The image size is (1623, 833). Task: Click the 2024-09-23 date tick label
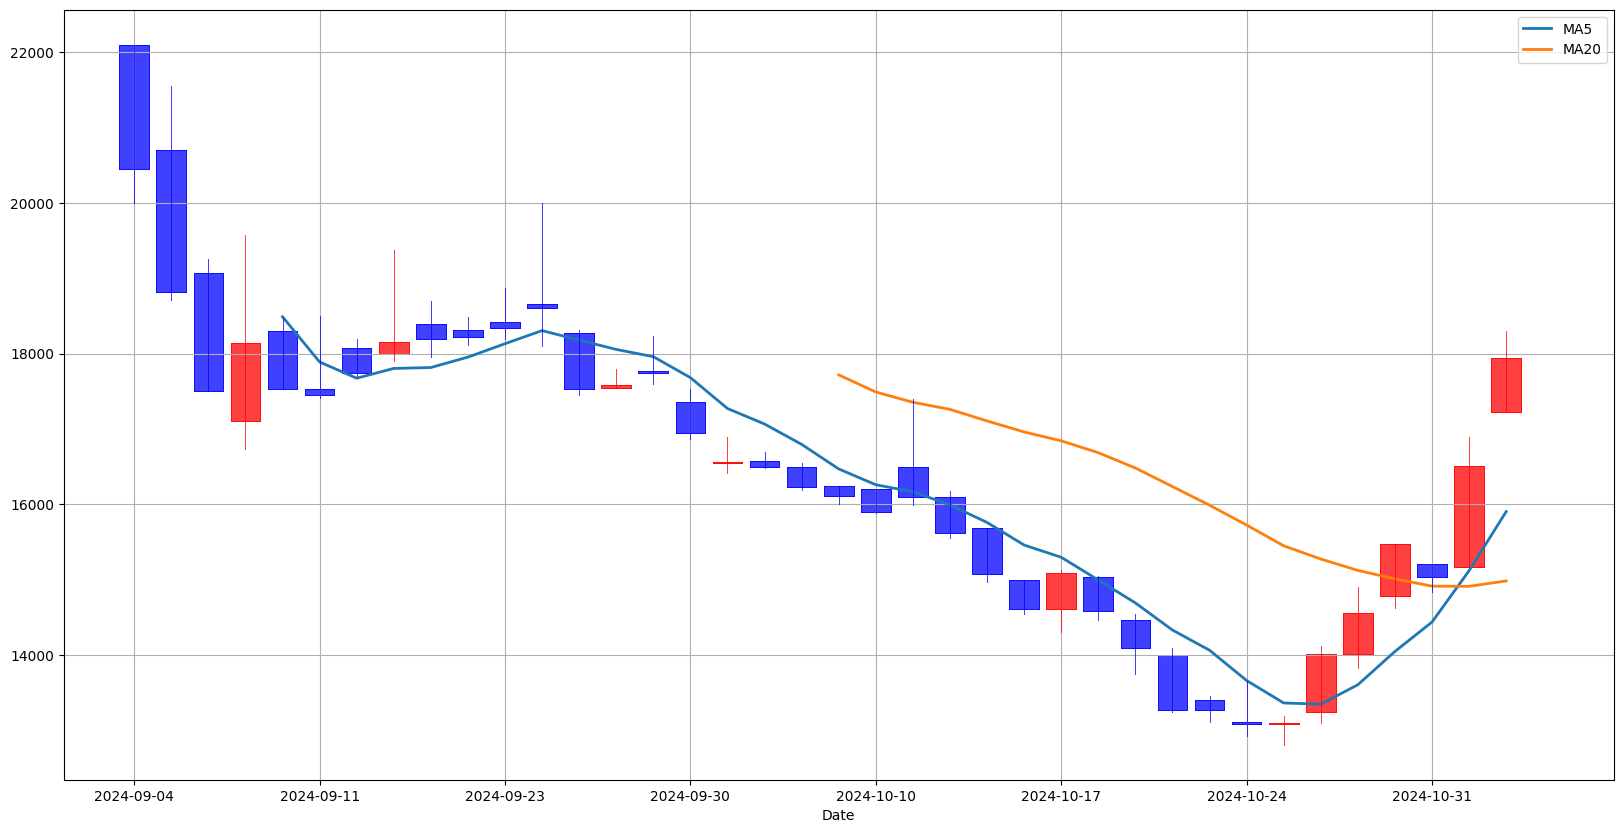pyautogui.click(x=505, y=796)
